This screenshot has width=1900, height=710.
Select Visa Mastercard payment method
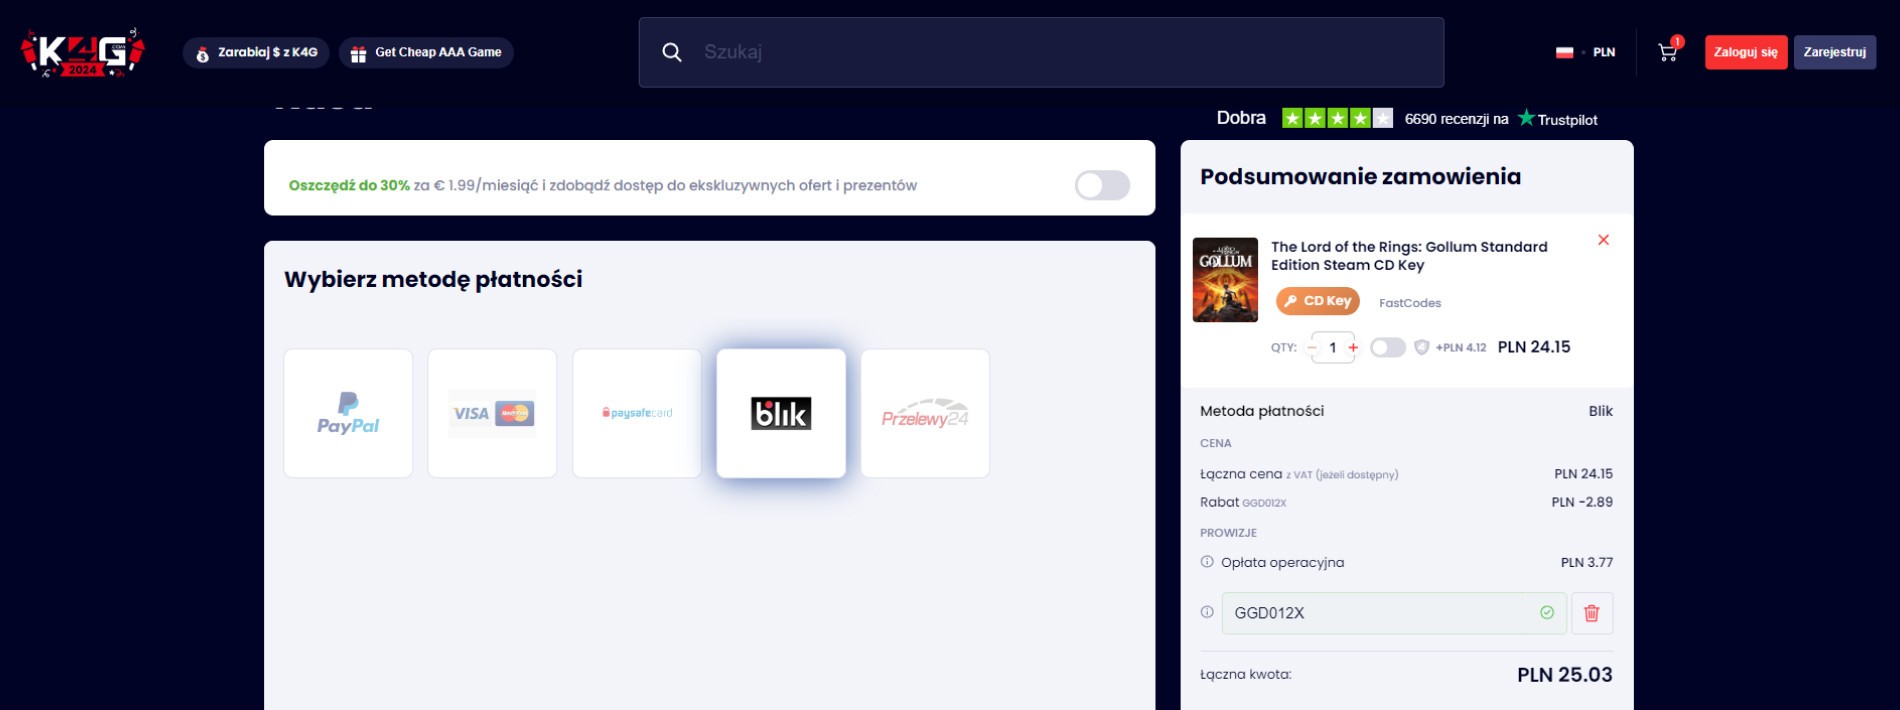[x=492, y=413]
